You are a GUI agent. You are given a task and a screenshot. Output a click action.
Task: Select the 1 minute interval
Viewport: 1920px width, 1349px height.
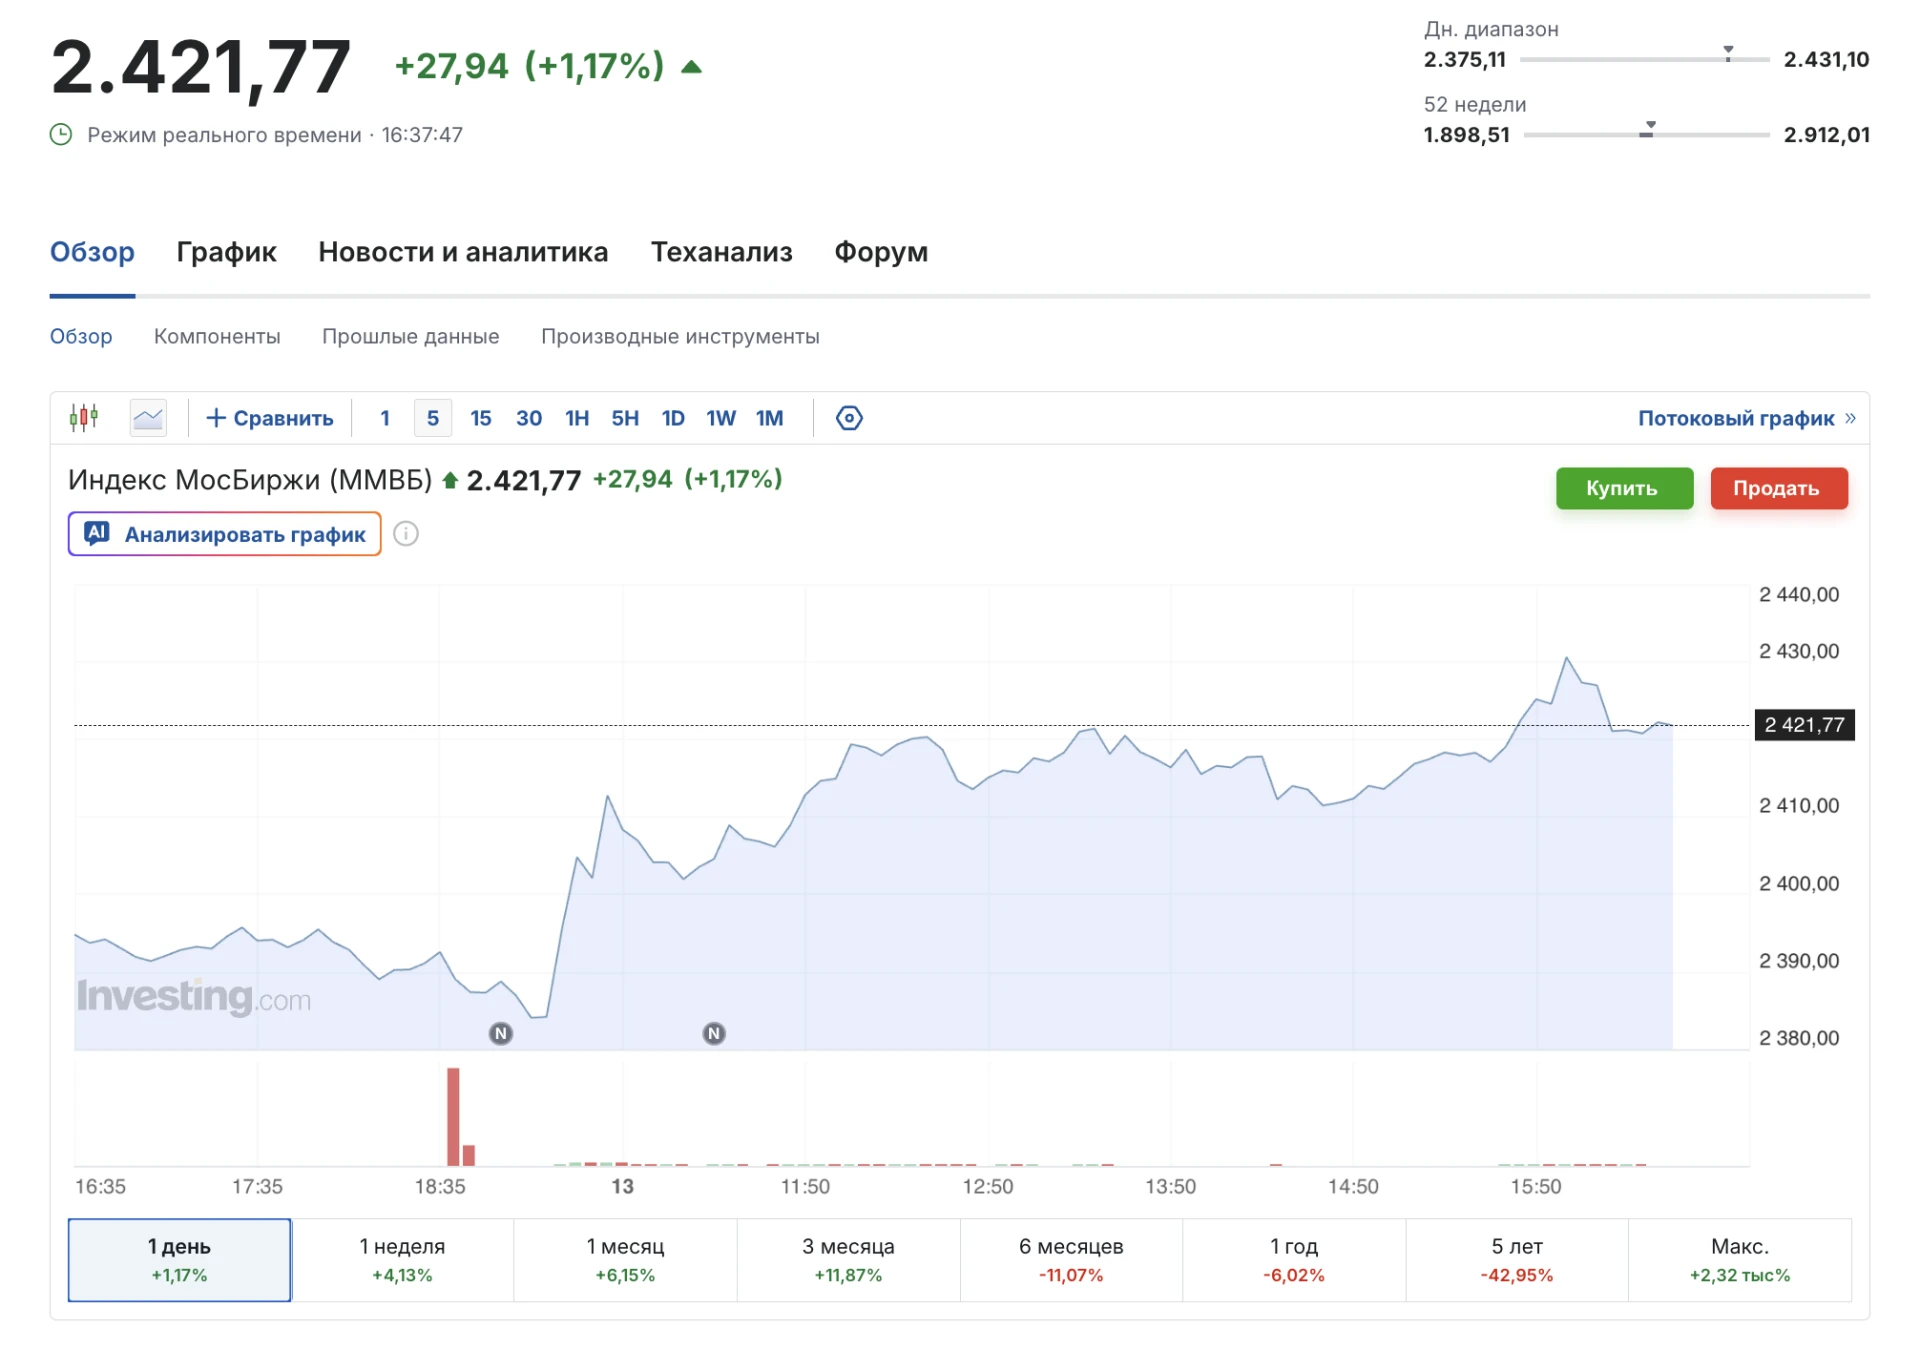385,418
